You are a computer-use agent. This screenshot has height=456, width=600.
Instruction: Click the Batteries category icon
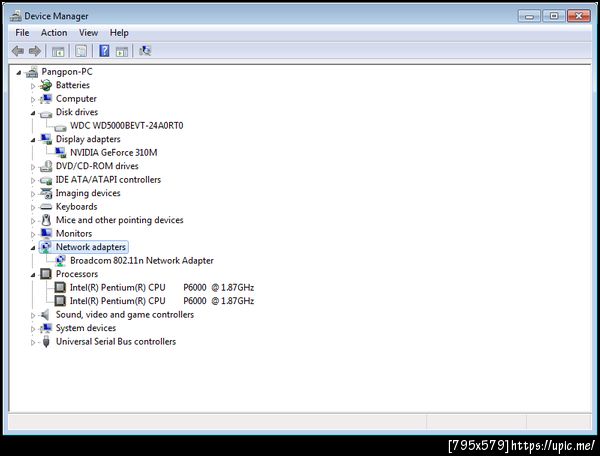coord(46,85)
